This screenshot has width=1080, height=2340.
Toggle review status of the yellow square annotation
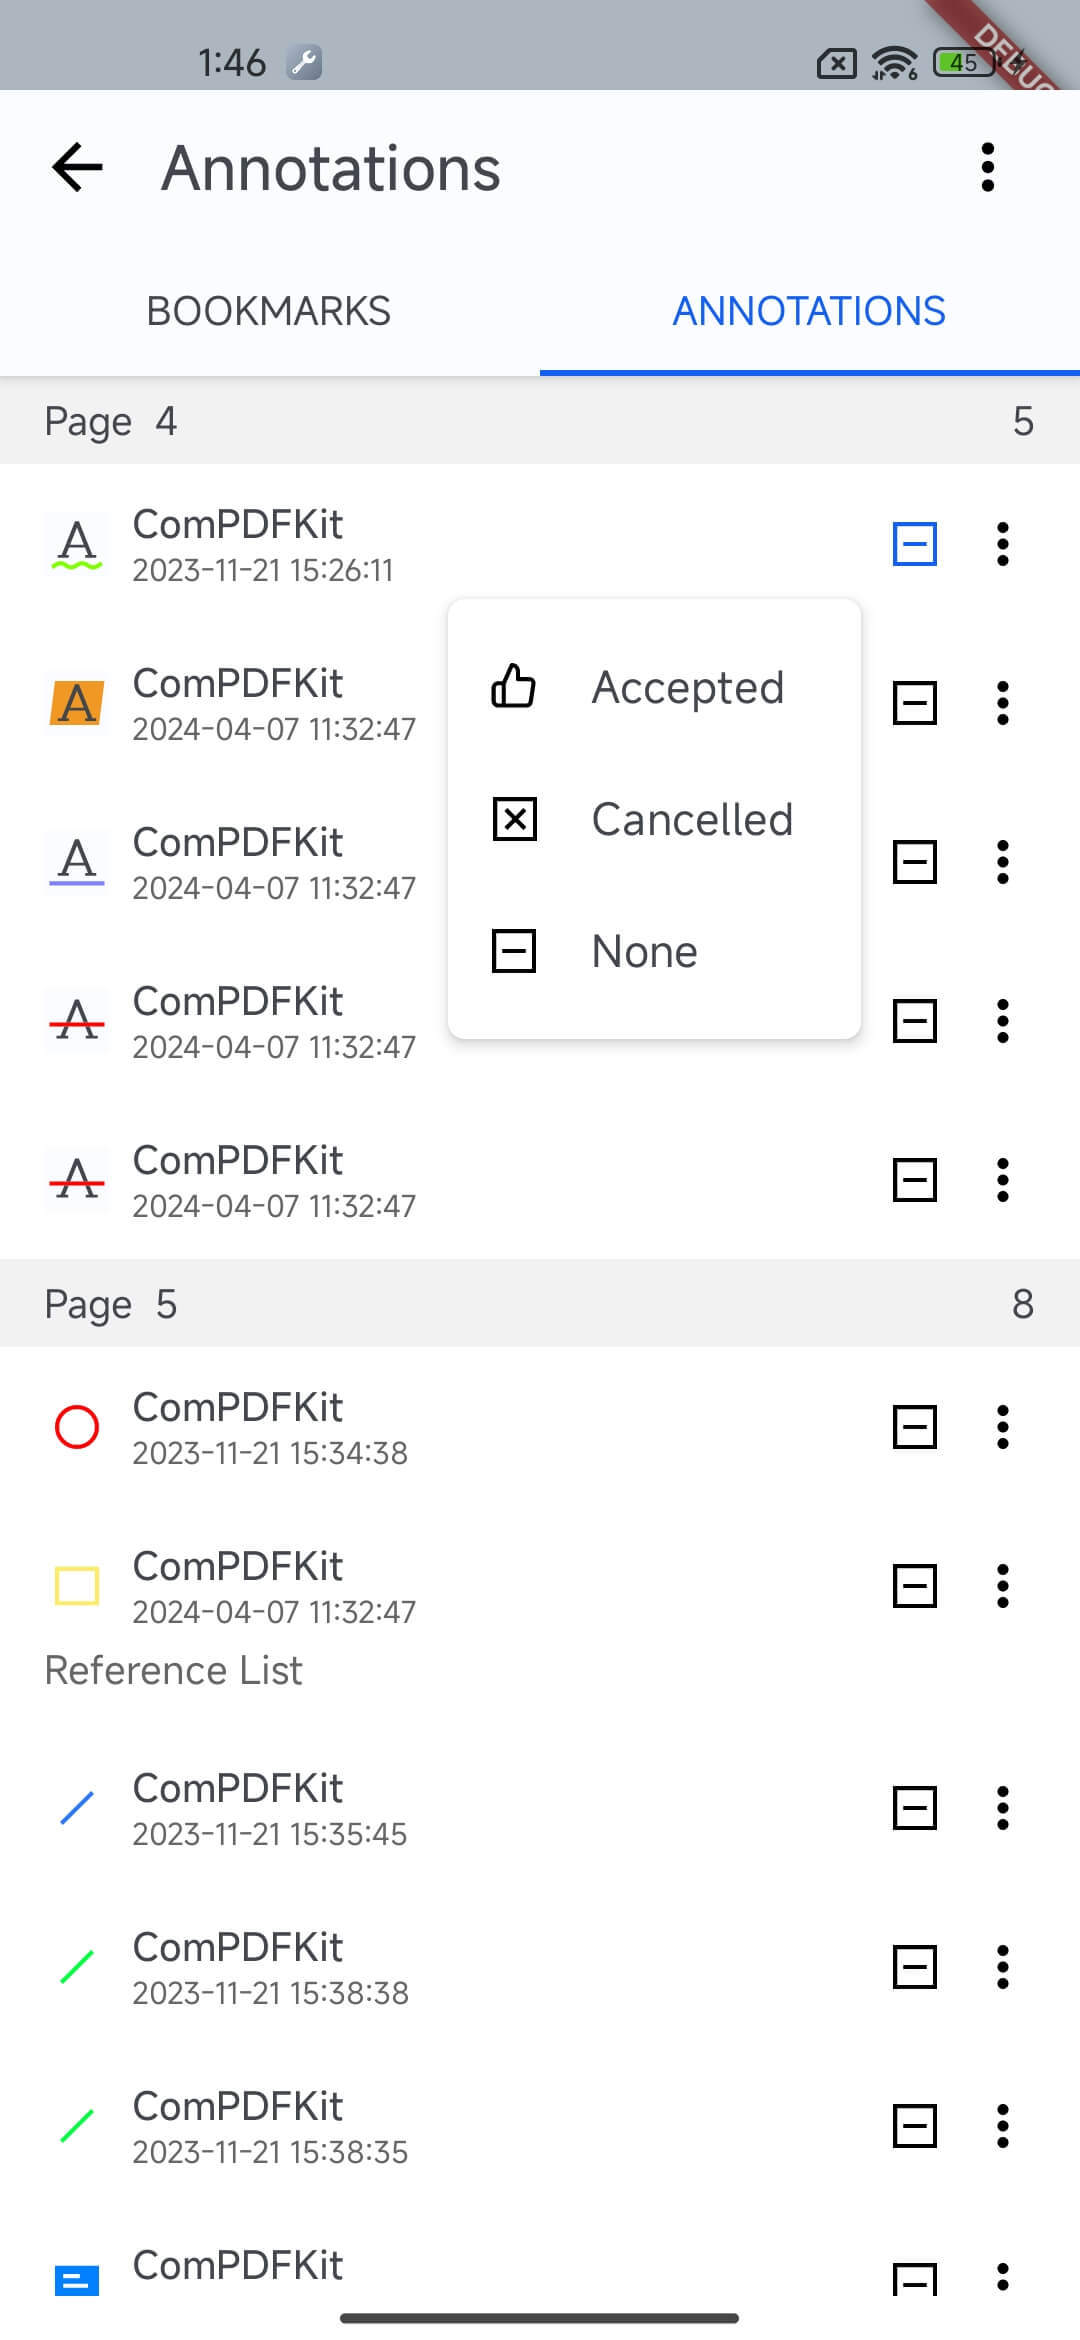(x=914, y=1586)
